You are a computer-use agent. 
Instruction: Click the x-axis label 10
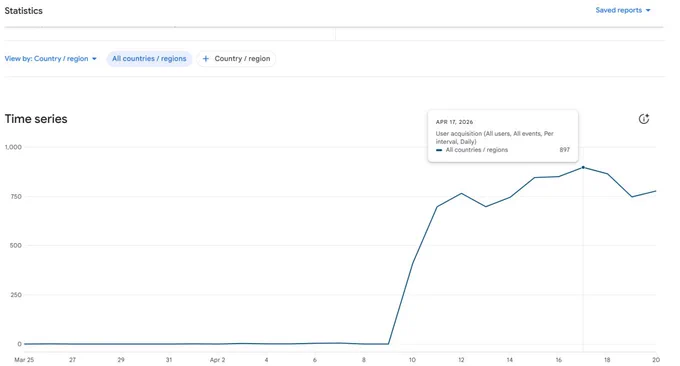[412, 359]
